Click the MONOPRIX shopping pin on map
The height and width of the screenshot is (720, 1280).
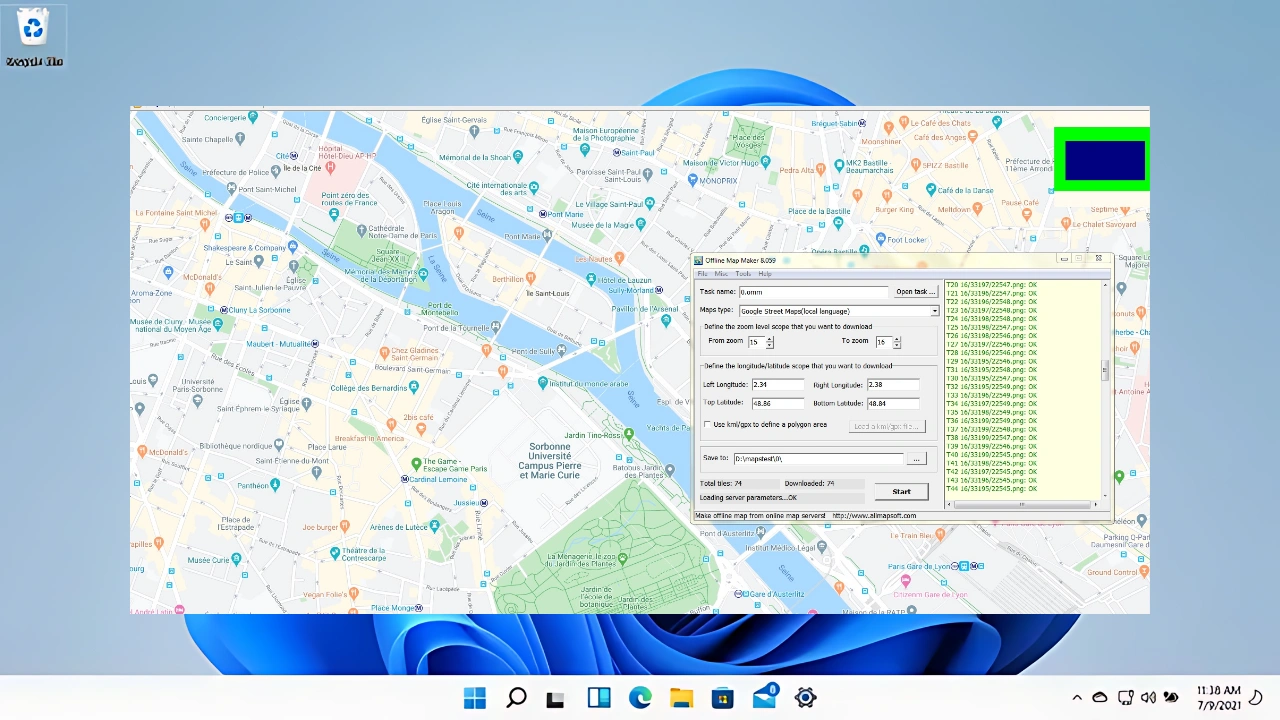693,180
